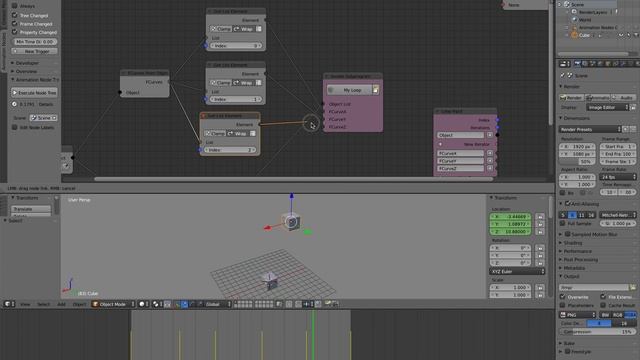The width and height of the screenshot is (640, 360).
Task: Adjust the Compression 15% slider
Action: point(597,332)
